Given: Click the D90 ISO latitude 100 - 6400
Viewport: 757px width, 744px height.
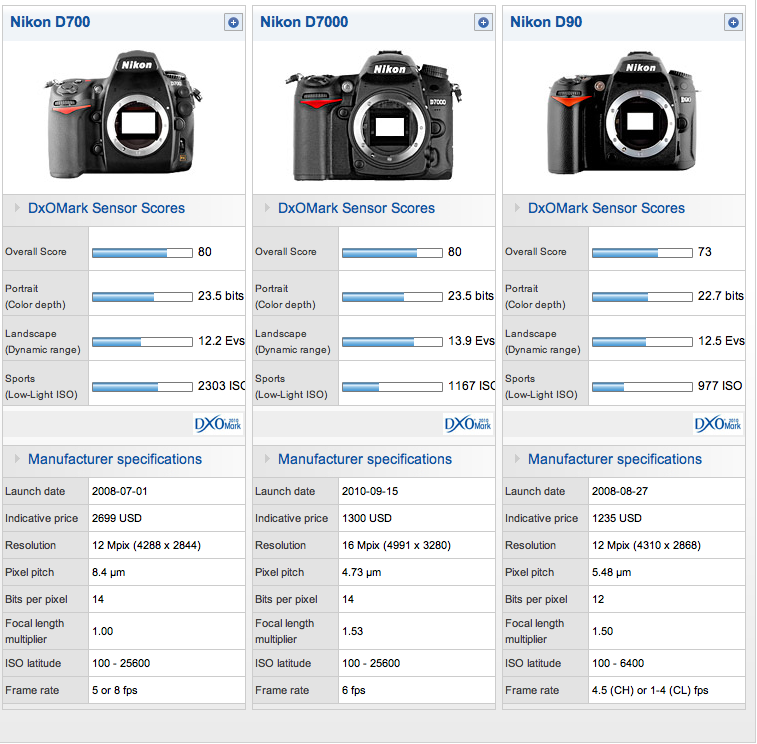Looking at the screenshot, I should [618, 663].
